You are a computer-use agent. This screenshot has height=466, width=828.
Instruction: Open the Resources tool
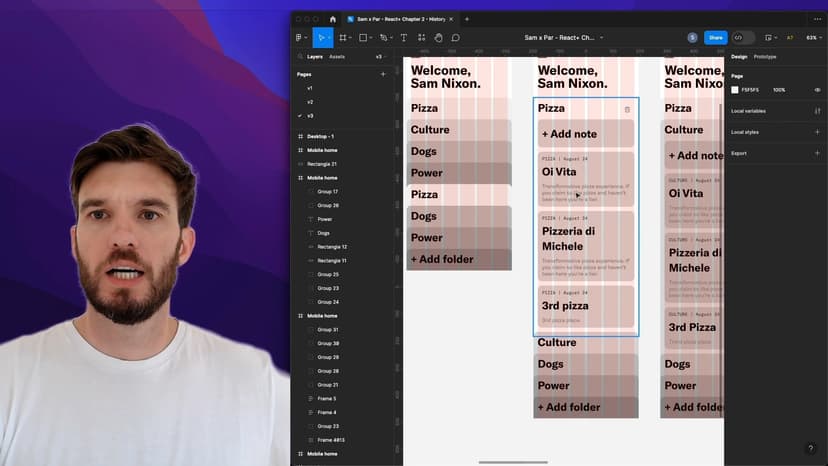421,38
